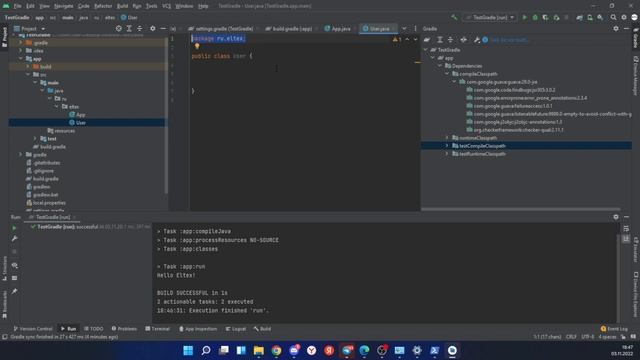This screenshot has height=360, width=640.
Task: Open the Build menu
Action: point(122,6)
